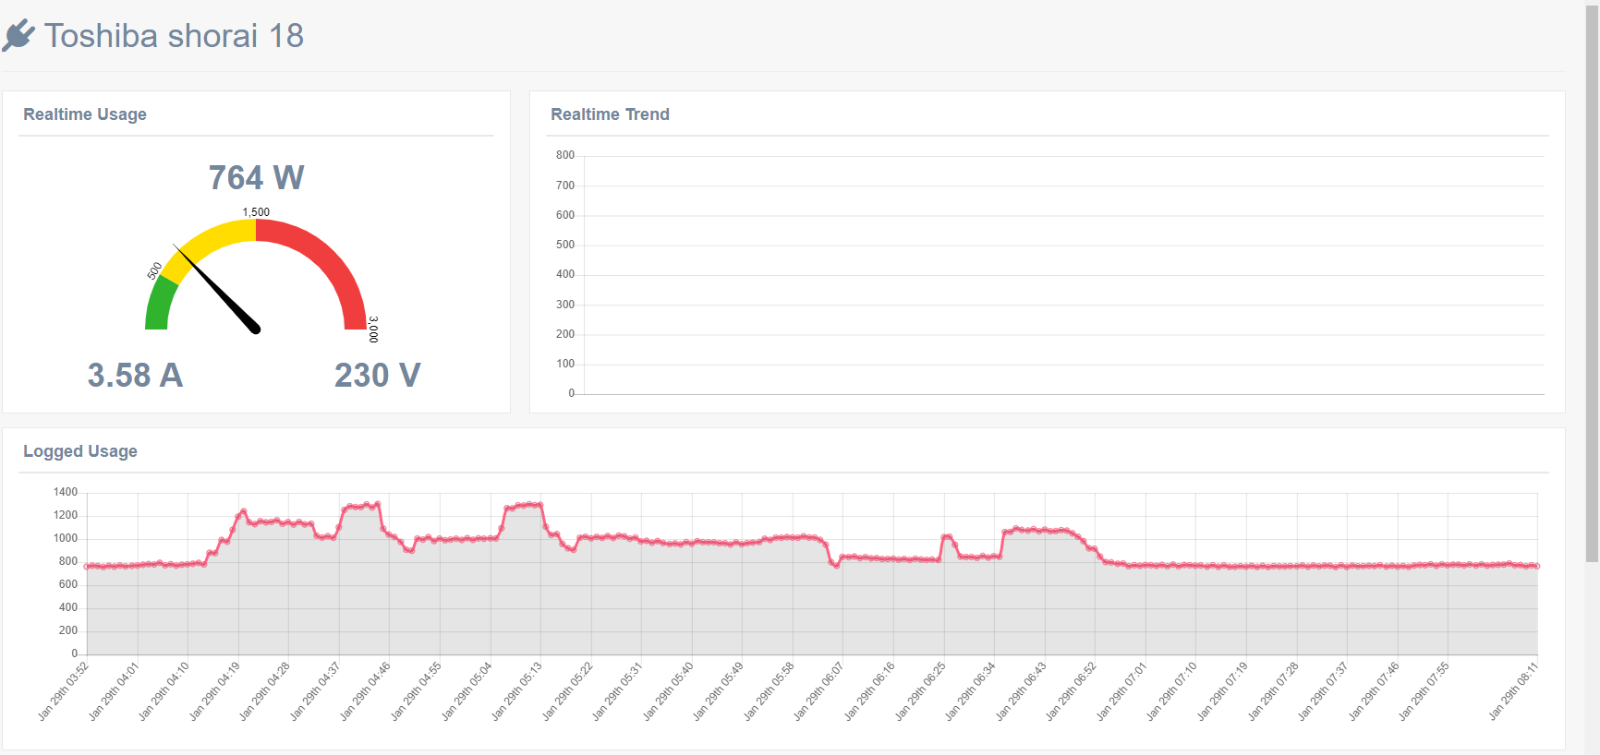Click the 100 axis label in Realtime Trend
Viewport: 1600px width, 755px height.
click(x=565, y=364)
